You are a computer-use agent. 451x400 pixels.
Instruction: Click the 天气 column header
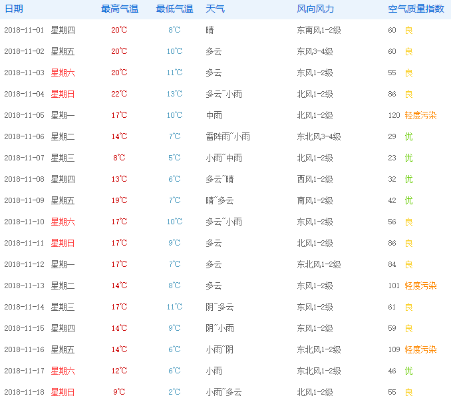215,9
